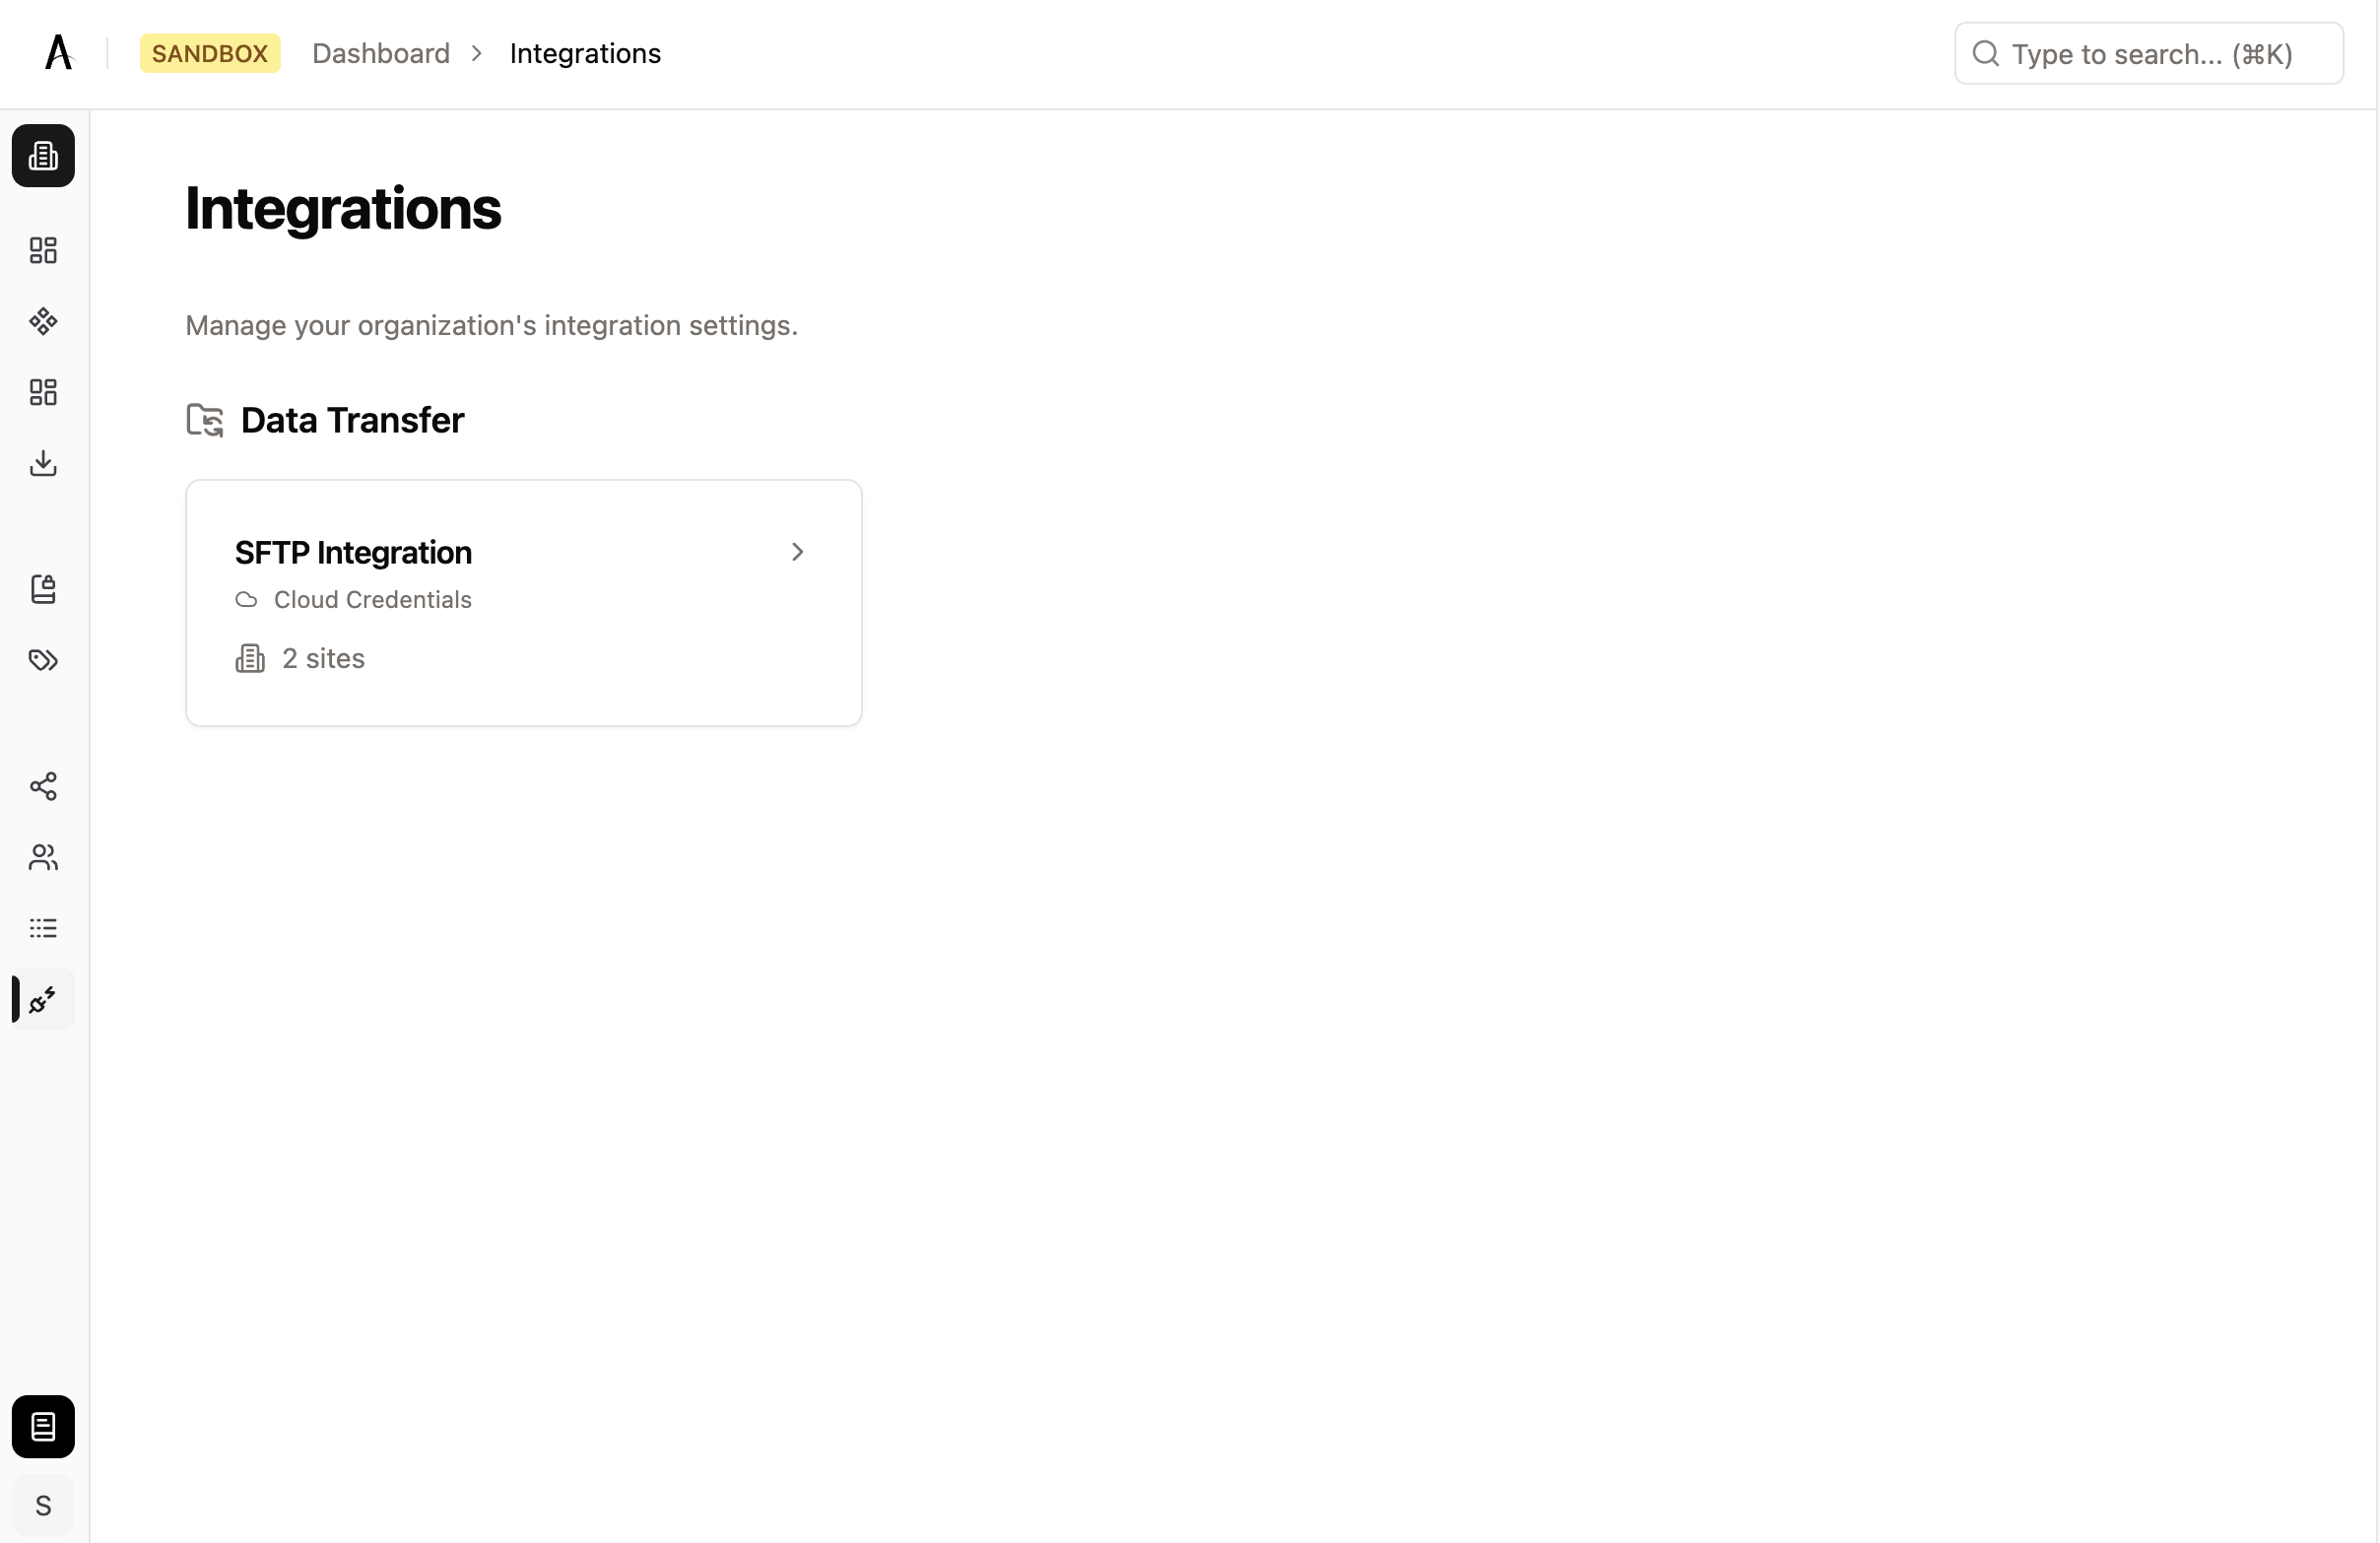Image resolution: width=2380 pixels, height=1543 pixels.
Task: Expand the second grid icon in sidebar
Action: (42, 391)
